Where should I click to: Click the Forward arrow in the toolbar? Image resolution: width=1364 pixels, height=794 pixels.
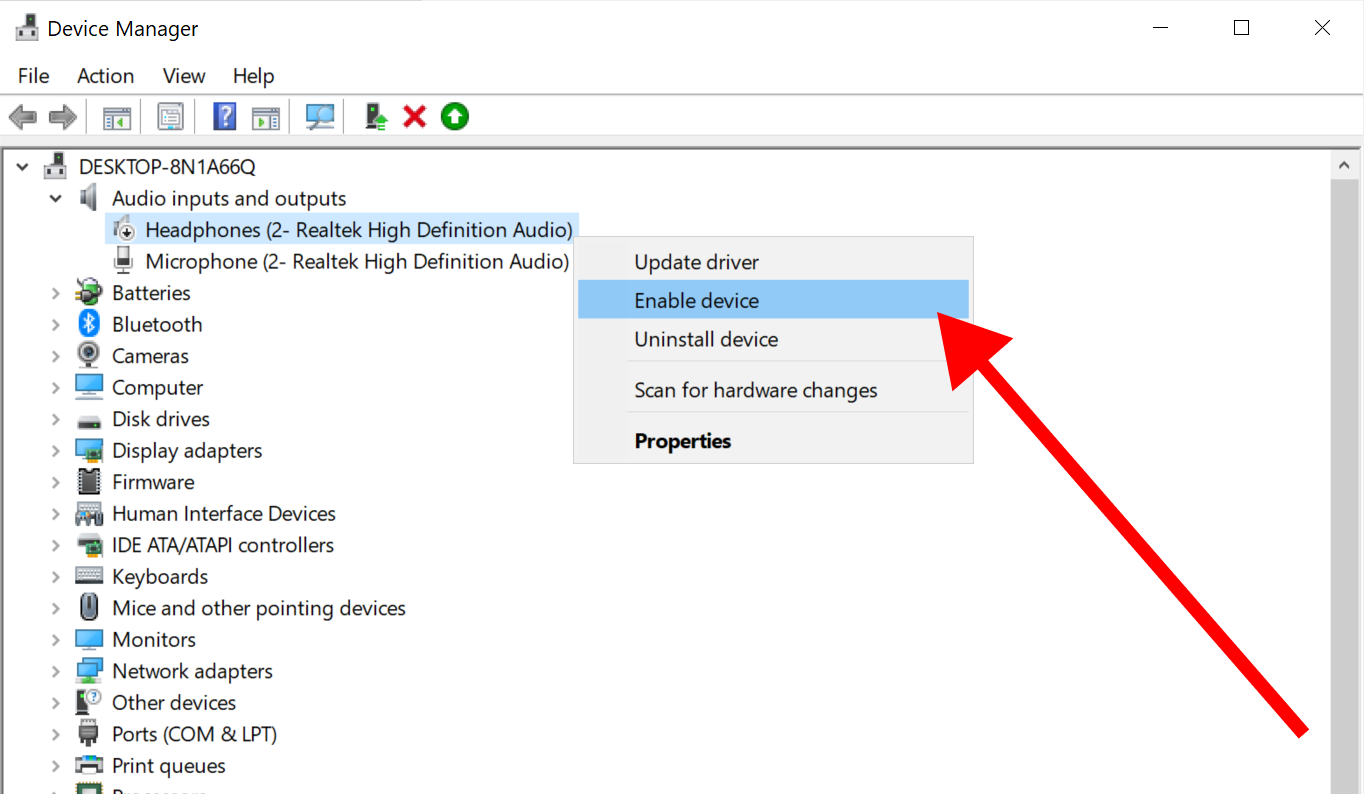point(63,117)
